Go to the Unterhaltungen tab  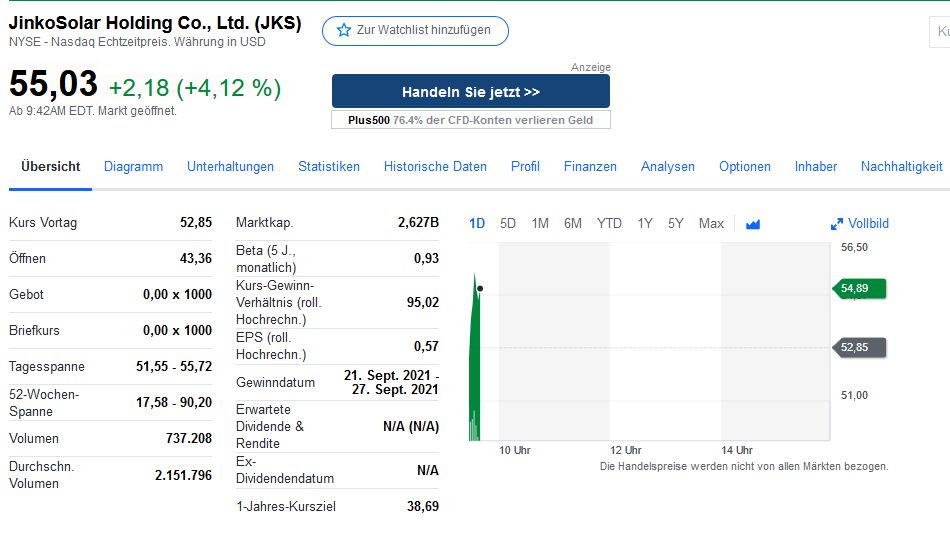230,167
